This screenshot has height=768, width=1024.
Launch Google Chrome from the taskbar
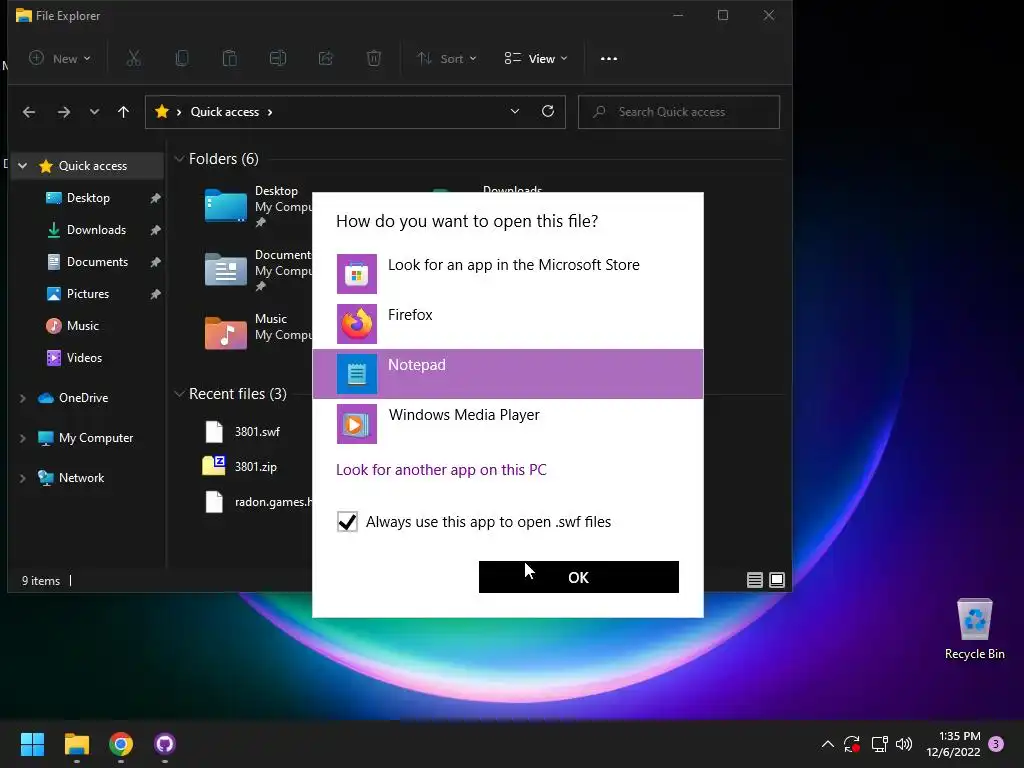pos(121,744)
